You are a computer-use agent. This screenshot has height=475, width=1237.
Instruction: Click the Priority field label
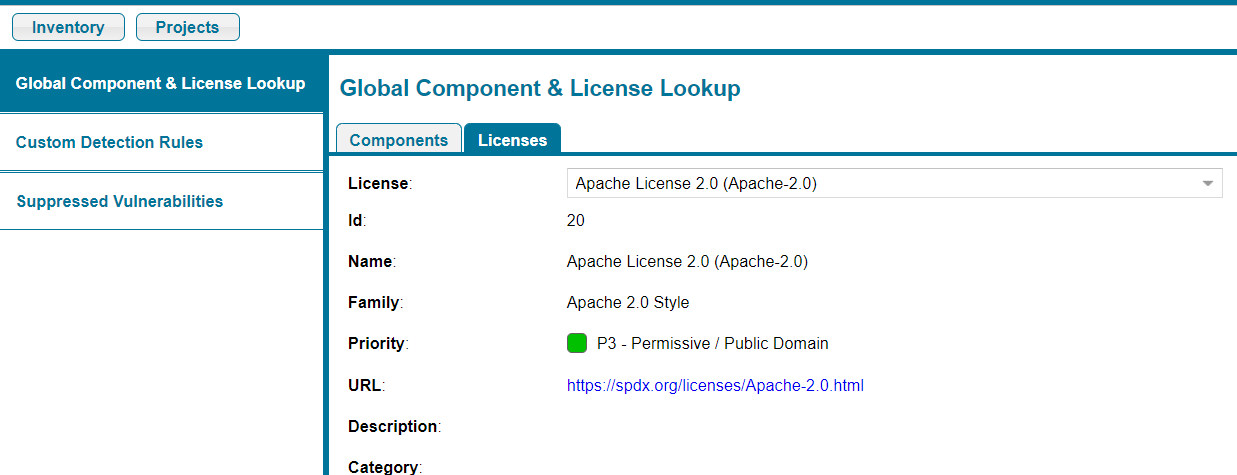(x=378, y=343)
